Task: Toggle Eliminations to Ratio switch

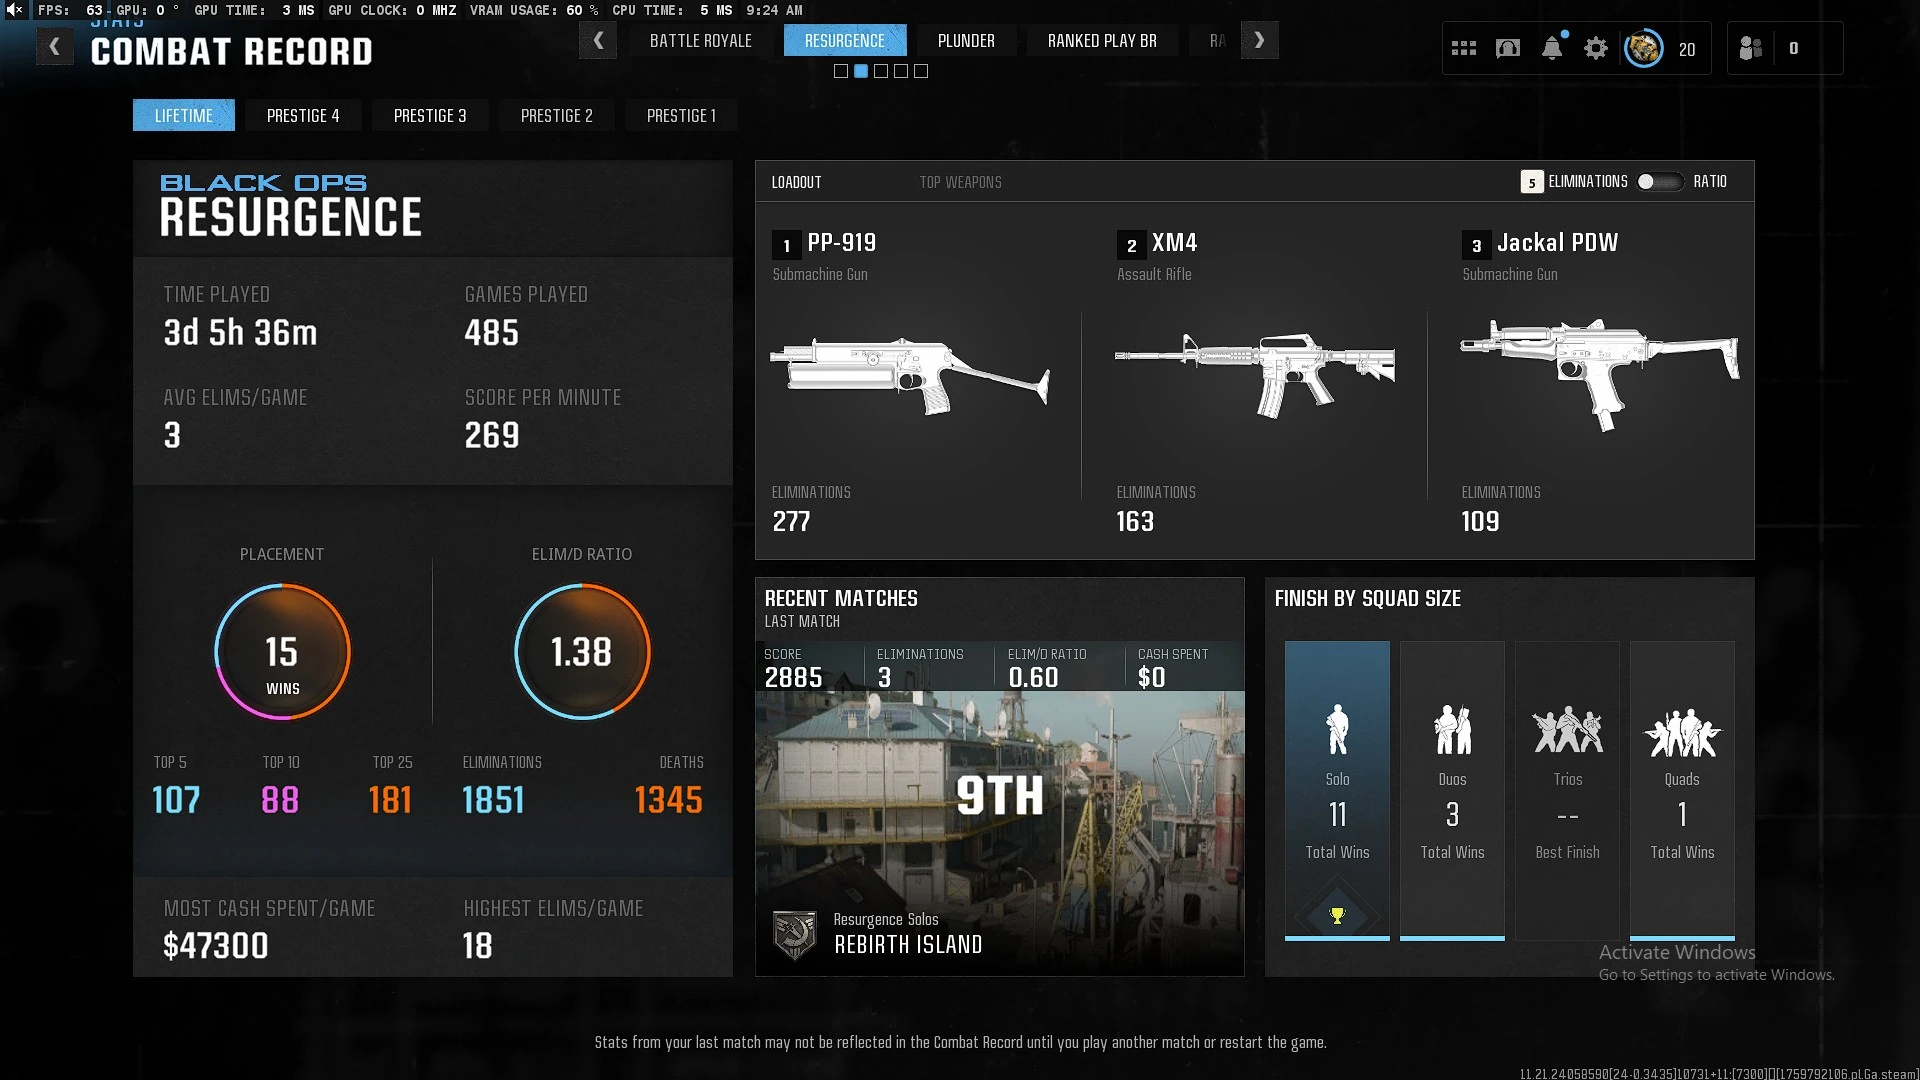Action: (1659, 182)
